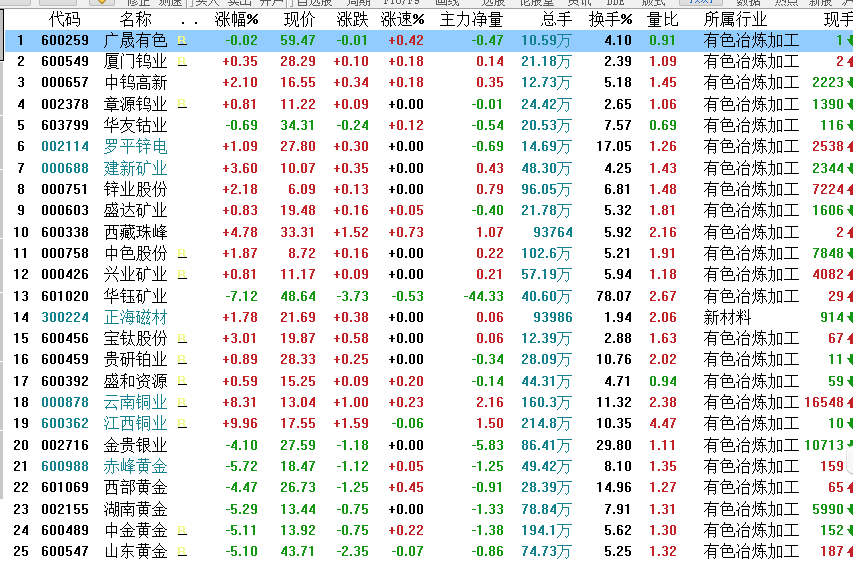Sort by the 代码 column header
The width and height of the screenshot is (853, 561).
[65, 20]
